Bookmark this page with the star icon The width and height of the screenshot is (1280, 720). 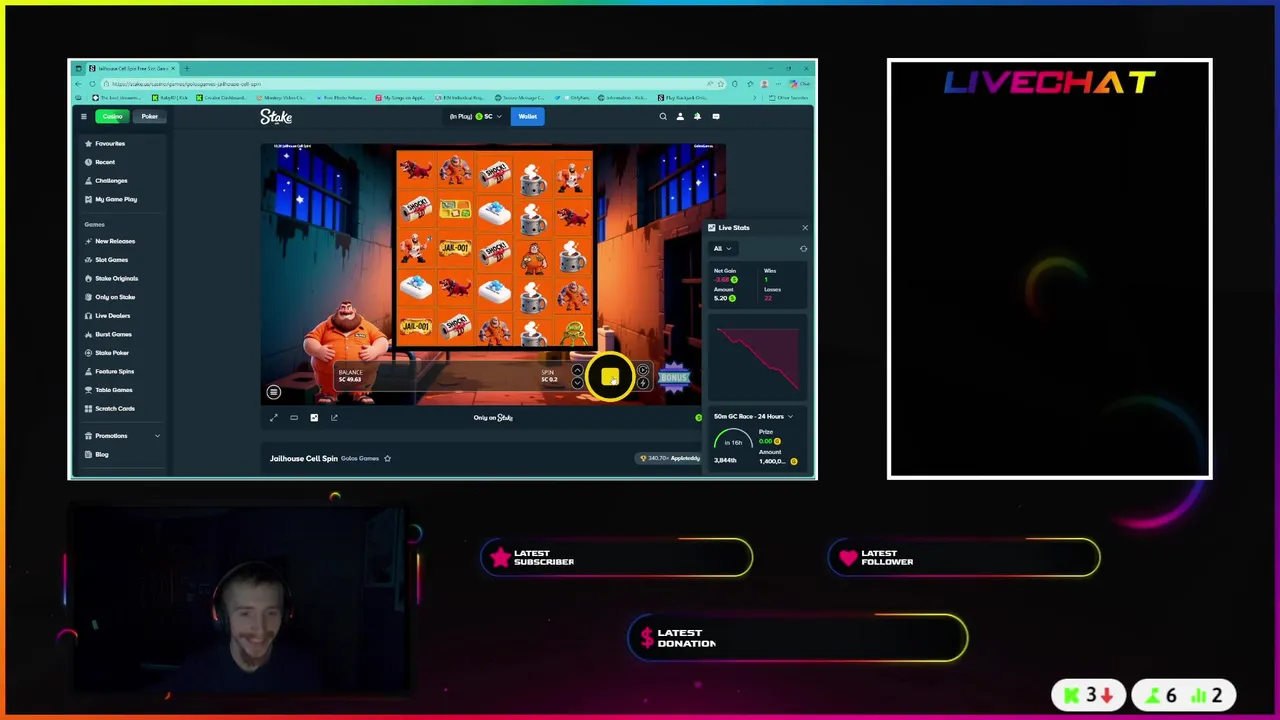click(x=721, y=84)
